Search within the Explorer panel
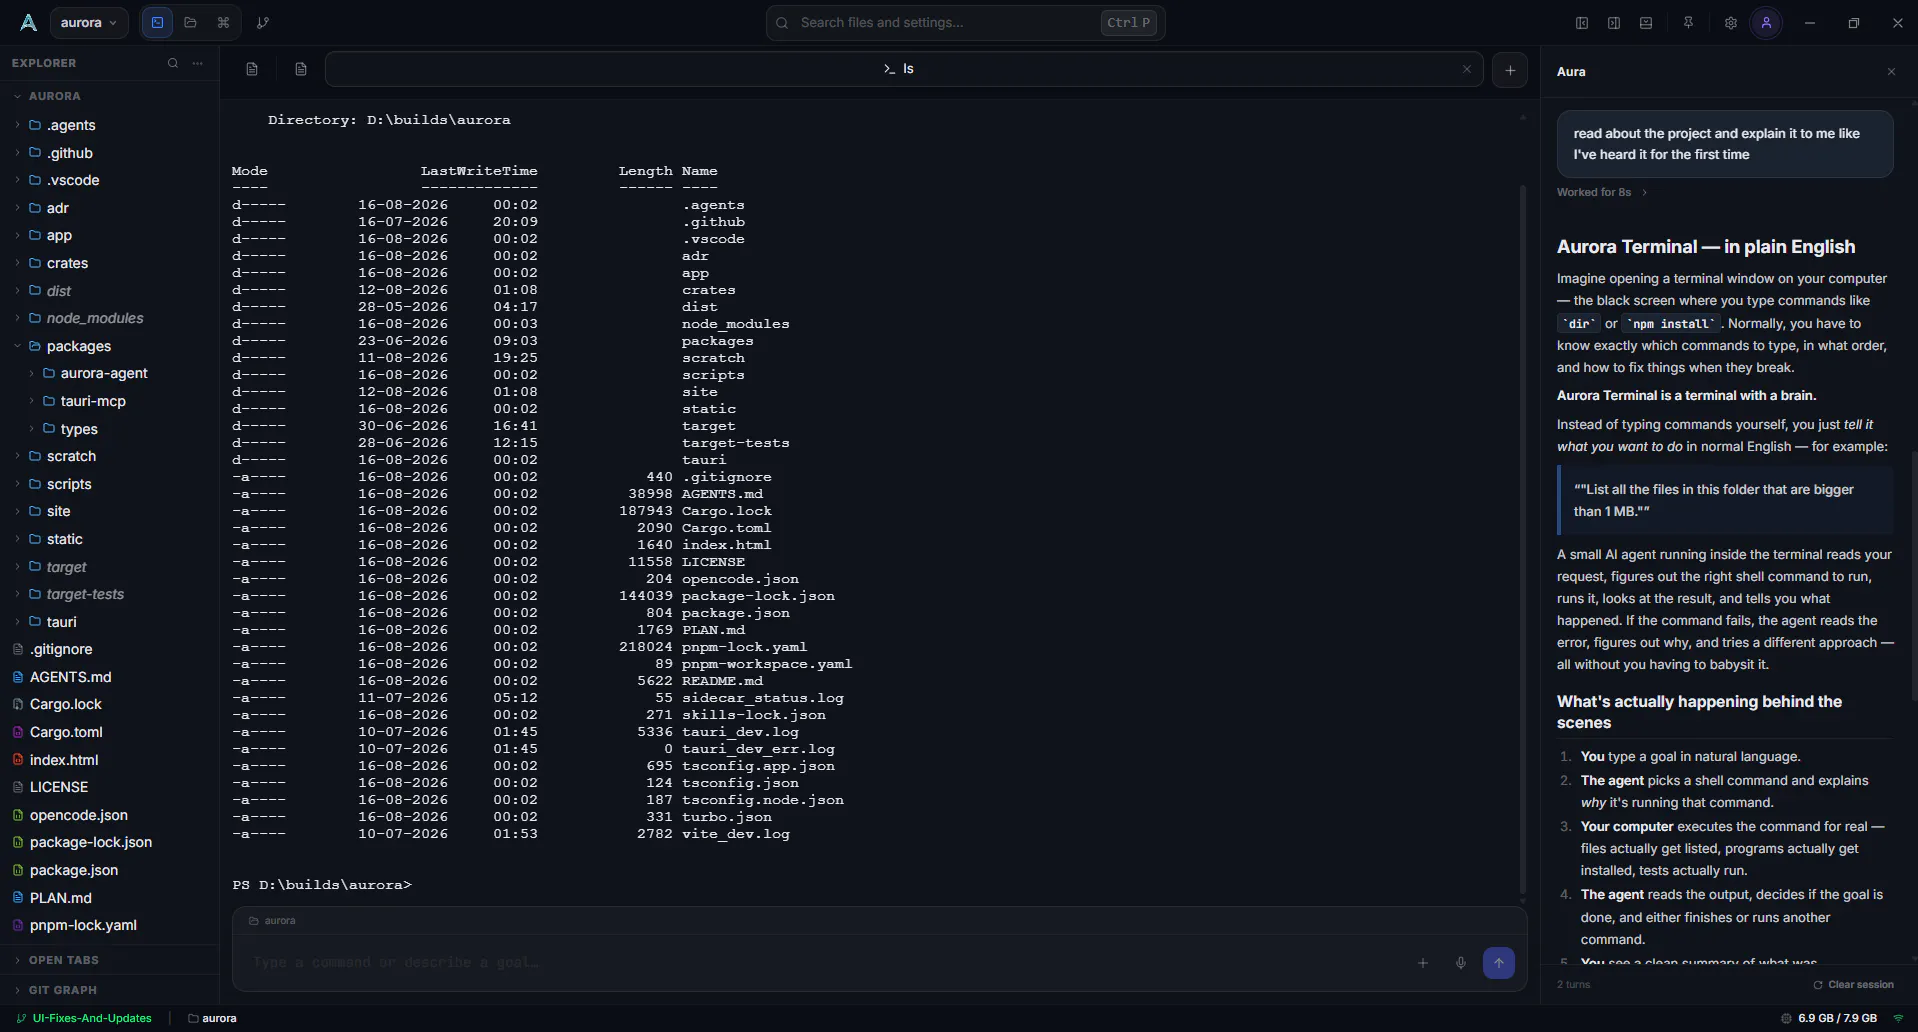 point(173,63)
